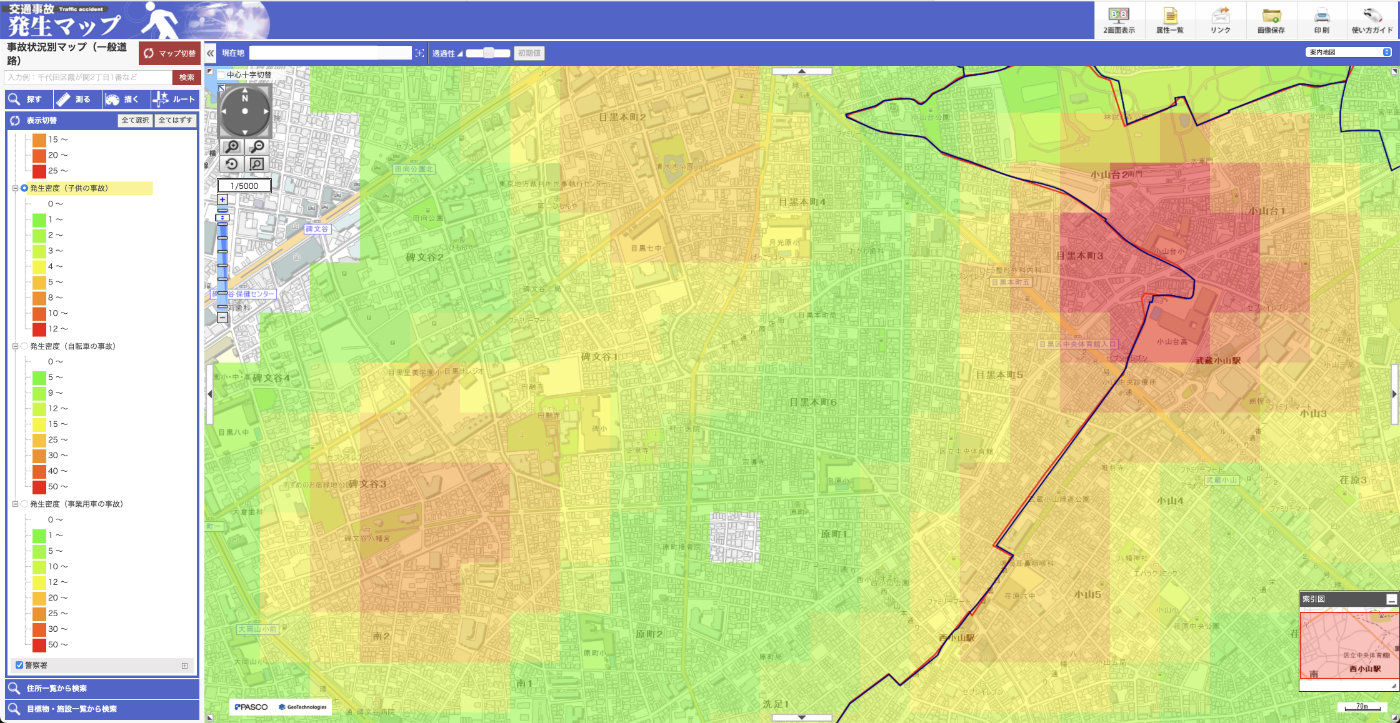Minimize the 索引図 index map panel
The width and height of the screenshot is (1400, 723).
point(1390,599)
